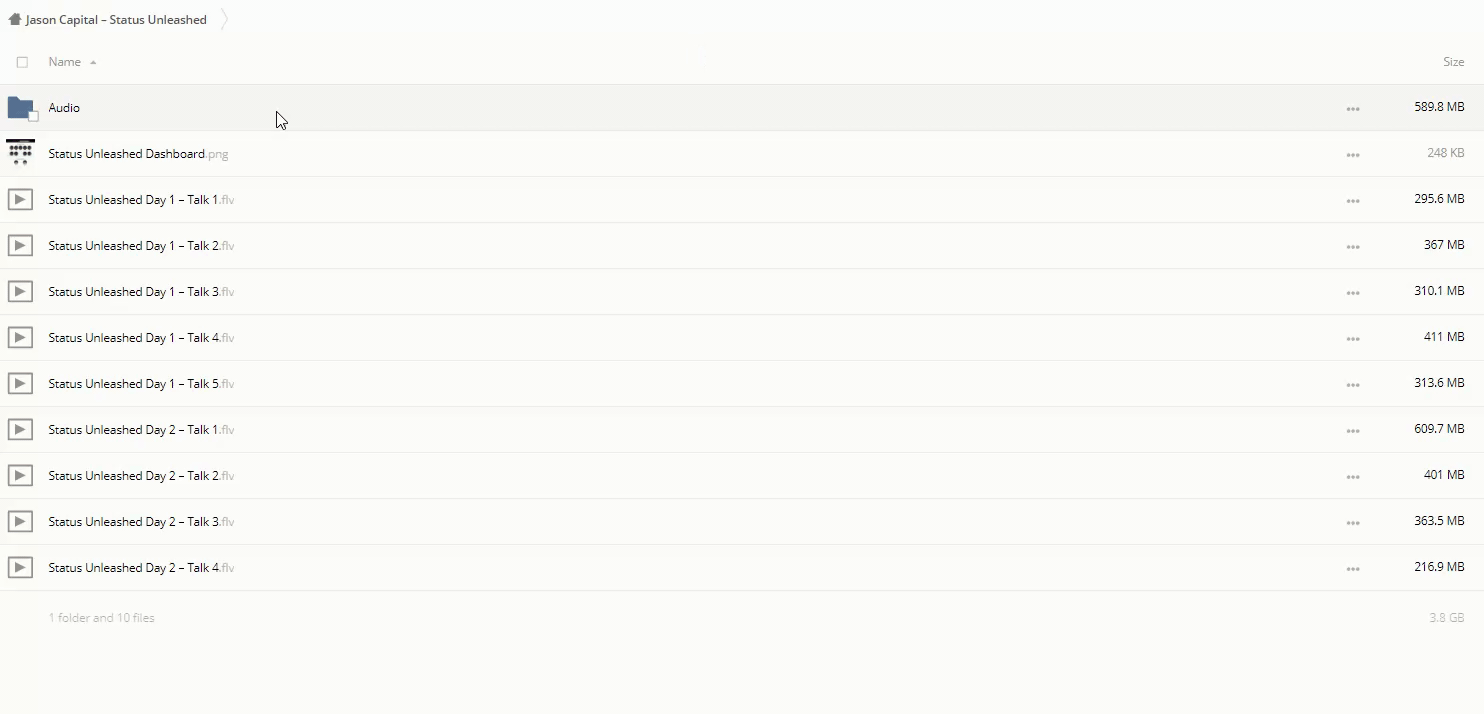Sort files by the Name column
Image resolution: width=1484 pixels, height=714 pixels.
pos(64,62)
